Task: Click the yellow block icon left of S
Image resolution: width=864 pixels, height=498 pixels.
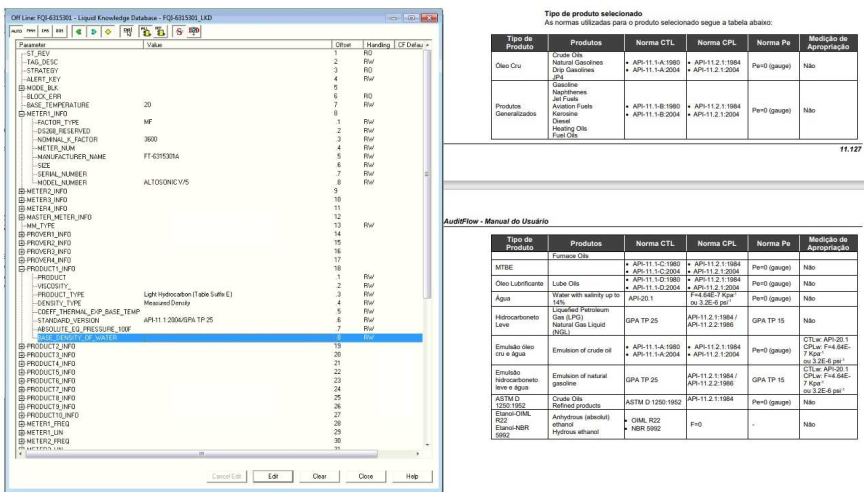Action: click(160, 32)
